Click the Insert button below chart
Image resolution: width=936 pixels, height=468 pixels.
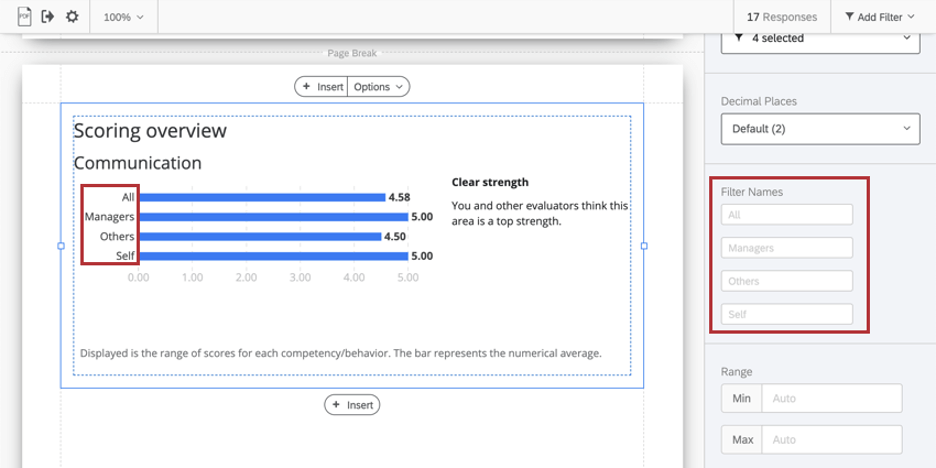coord(352,405)
